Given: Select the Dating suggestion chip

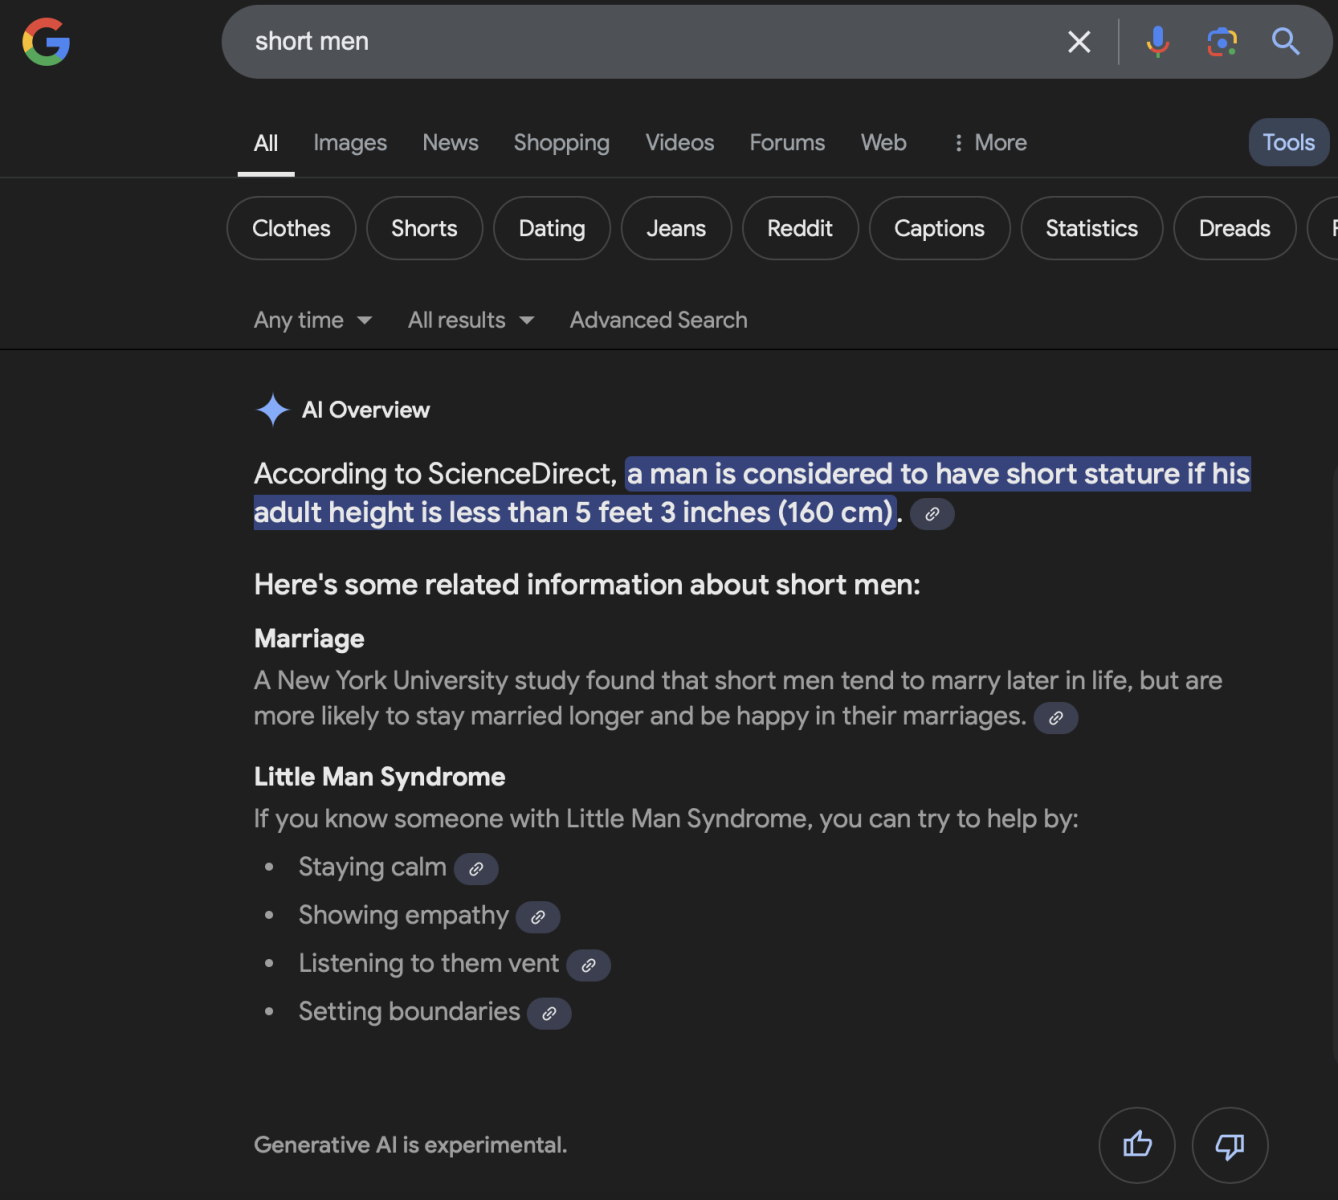Looking at the screenshot, I should tap(552, 228).
